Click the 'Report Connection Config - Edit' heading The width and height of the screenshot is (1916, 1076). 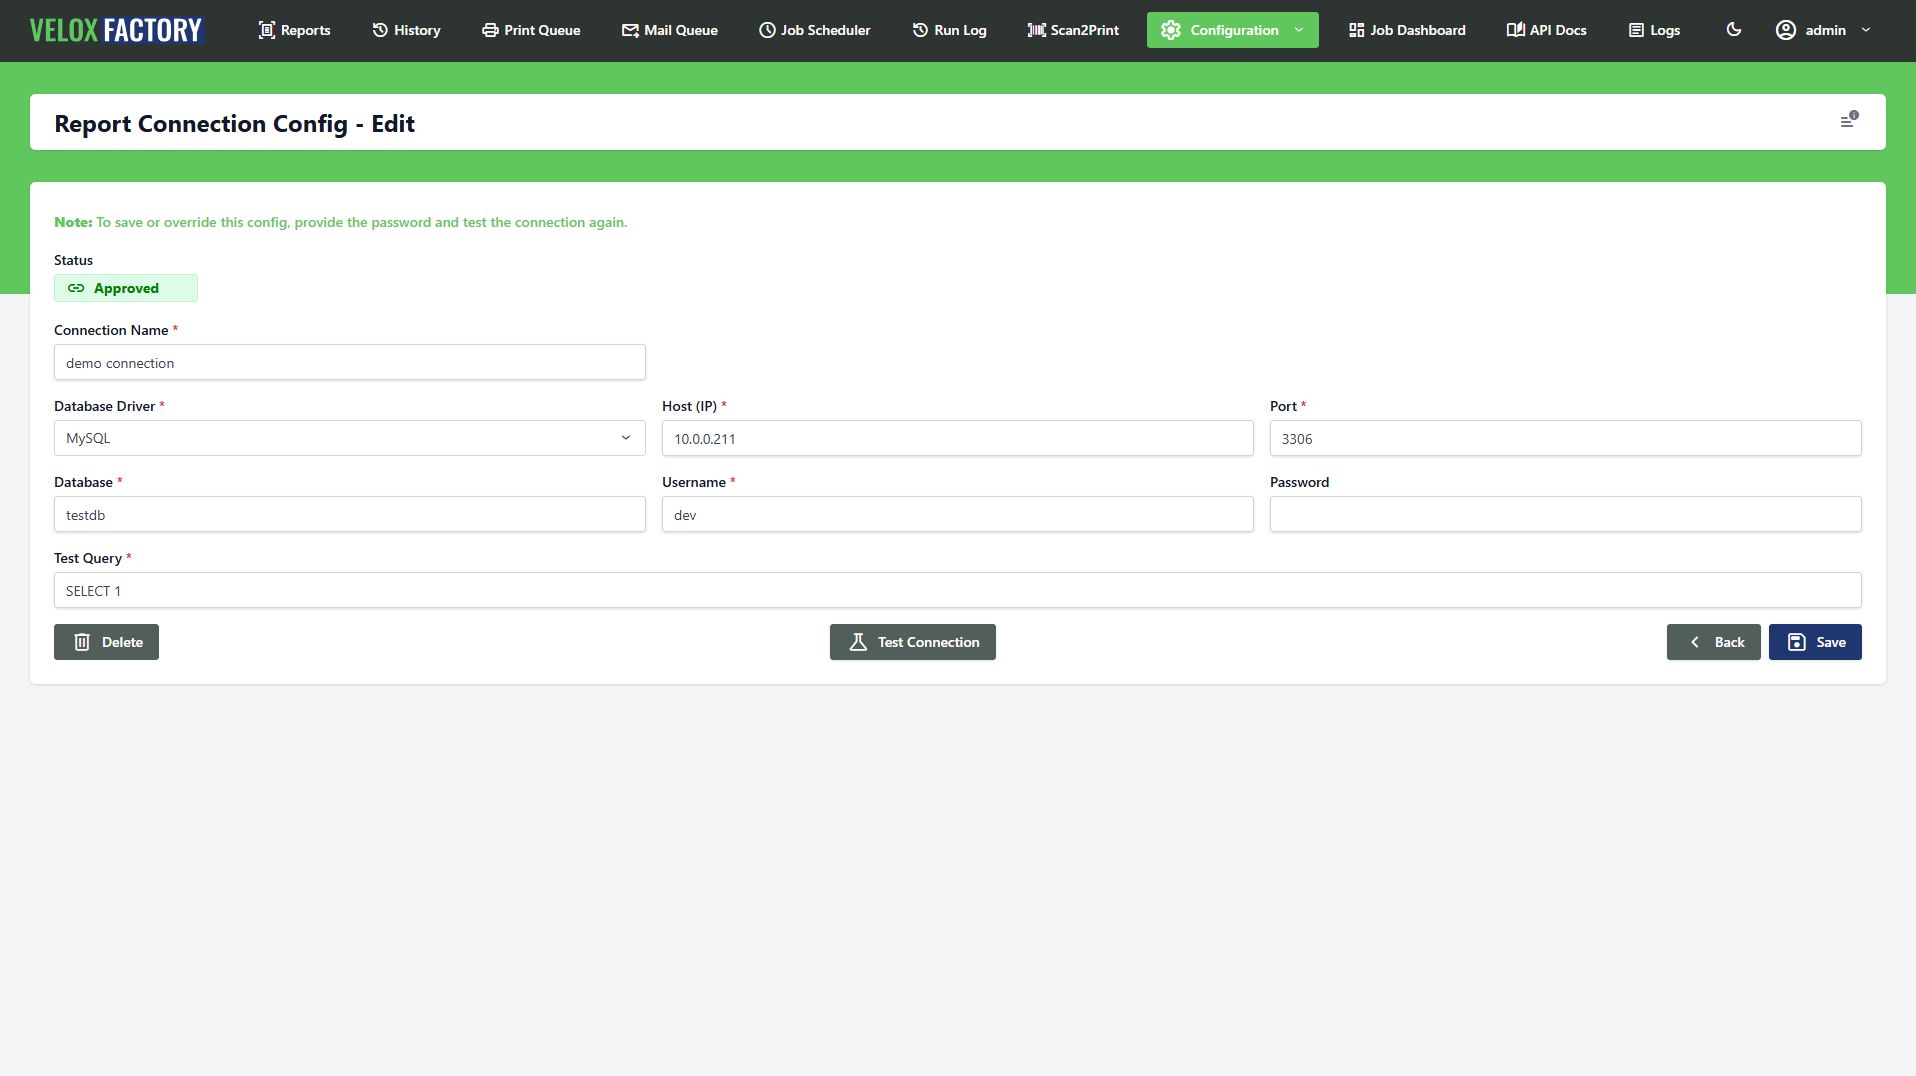point(234,123)
